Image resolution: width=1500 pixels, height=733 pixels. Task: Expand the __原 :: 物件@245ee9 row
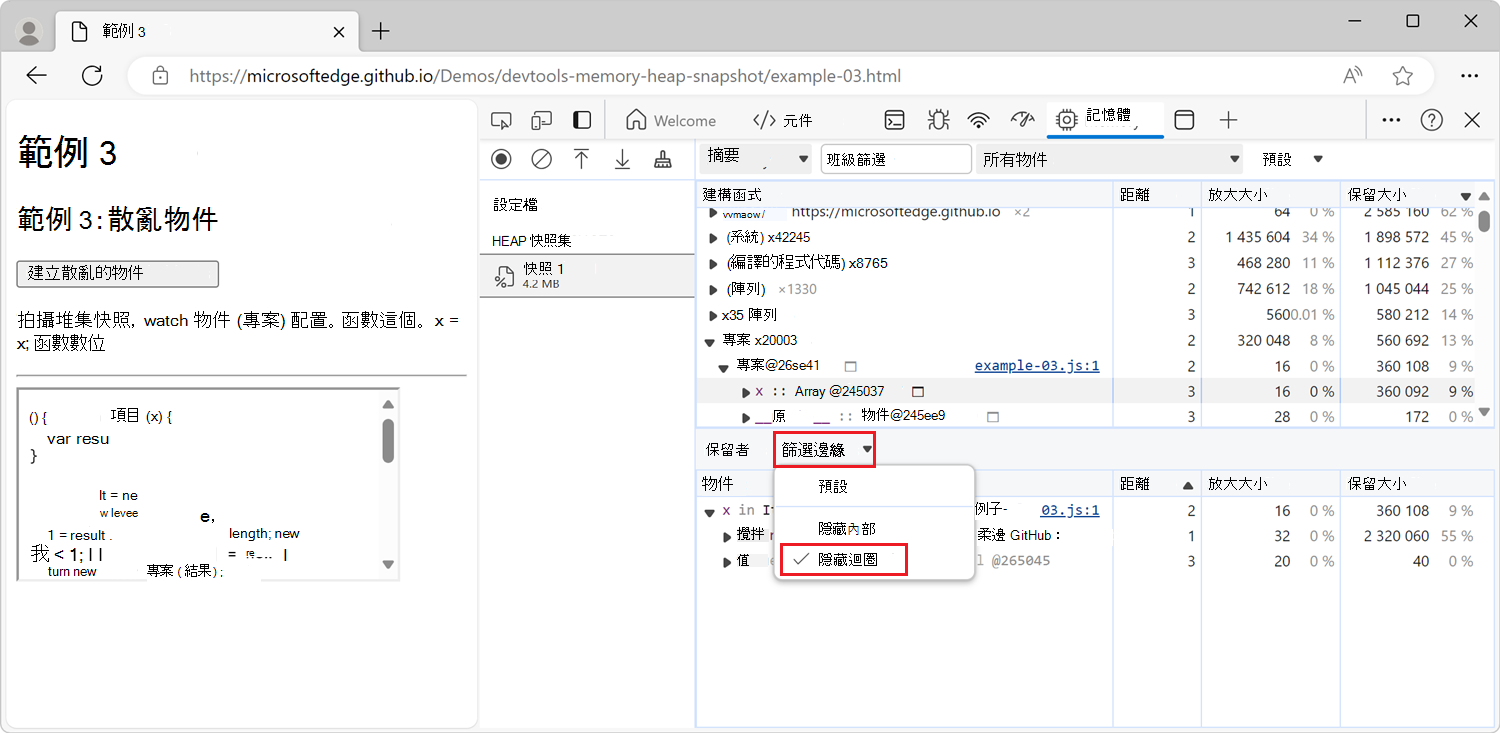pyautogui.click(x=746, y=417)
